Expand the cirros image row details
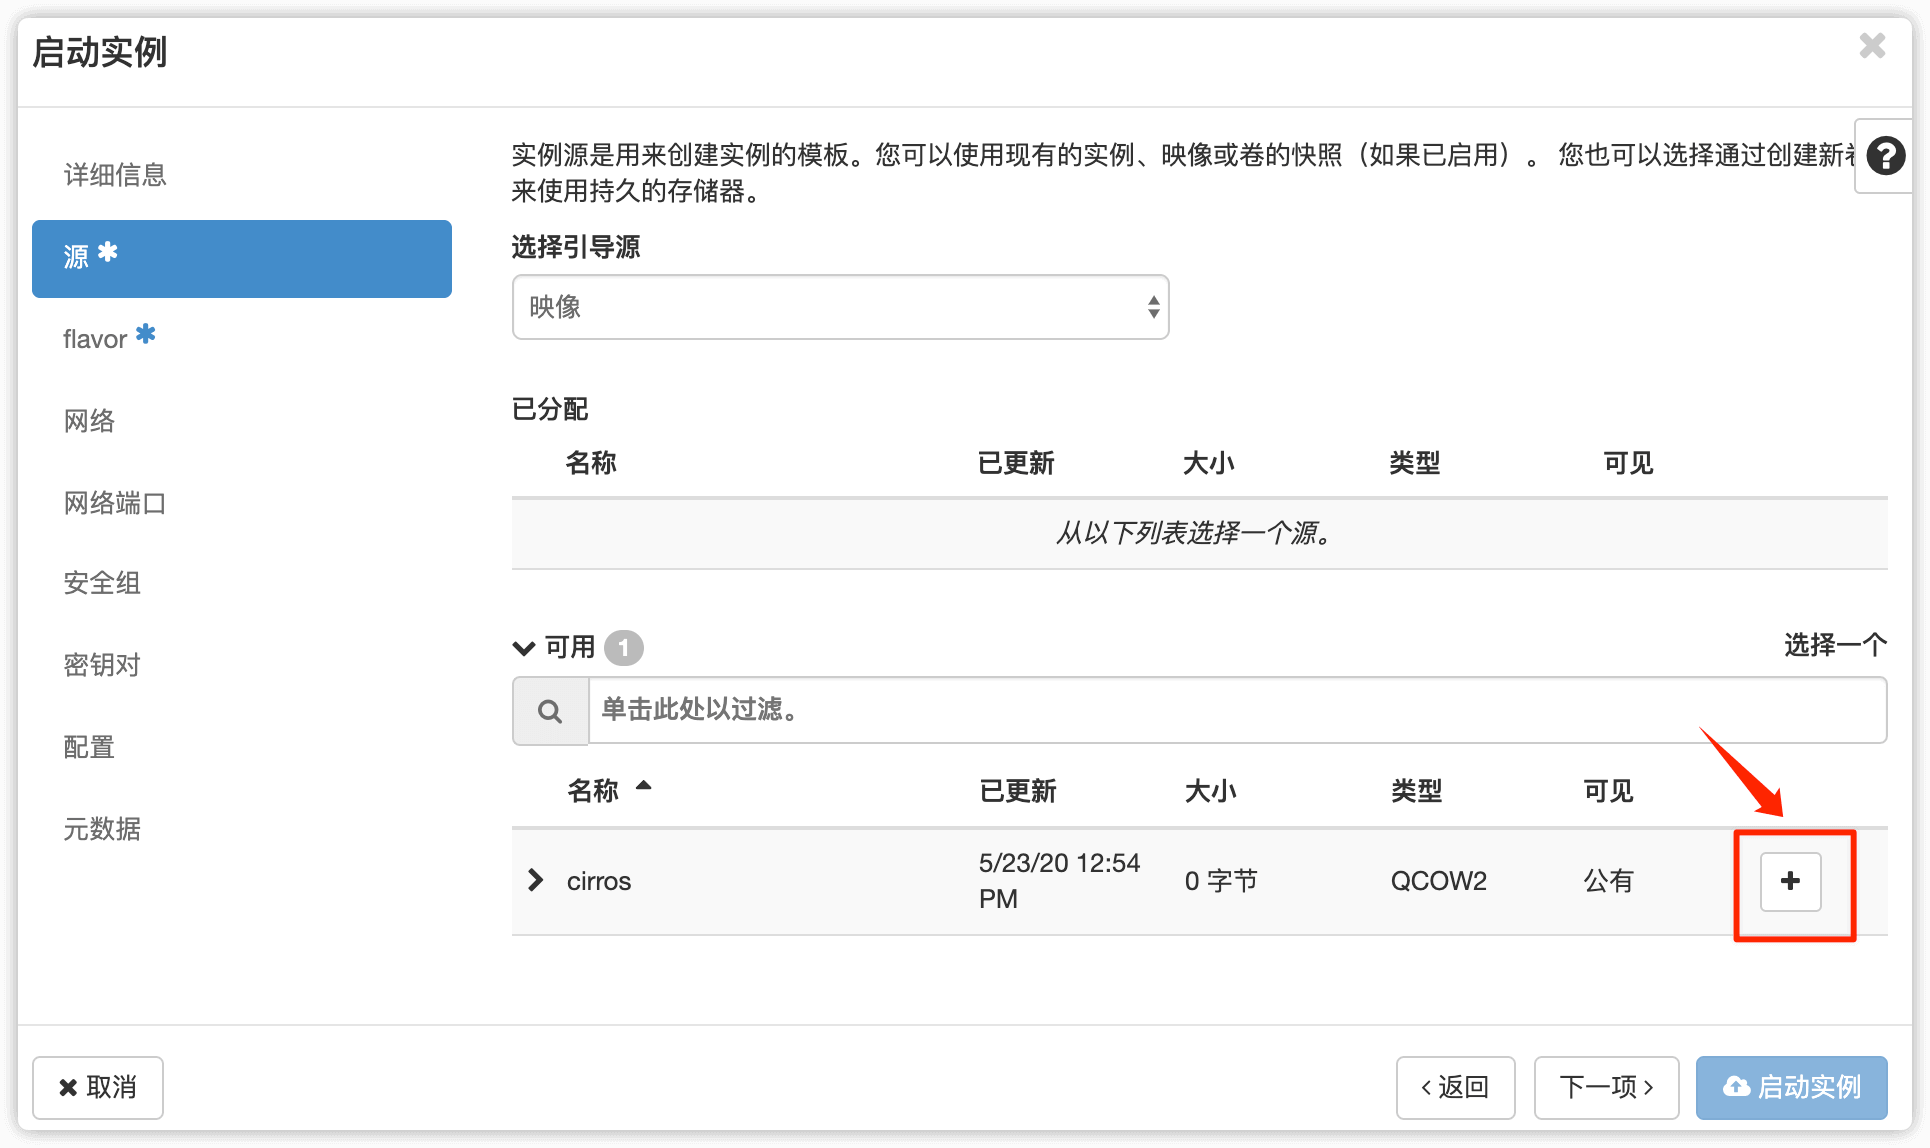 536,880
